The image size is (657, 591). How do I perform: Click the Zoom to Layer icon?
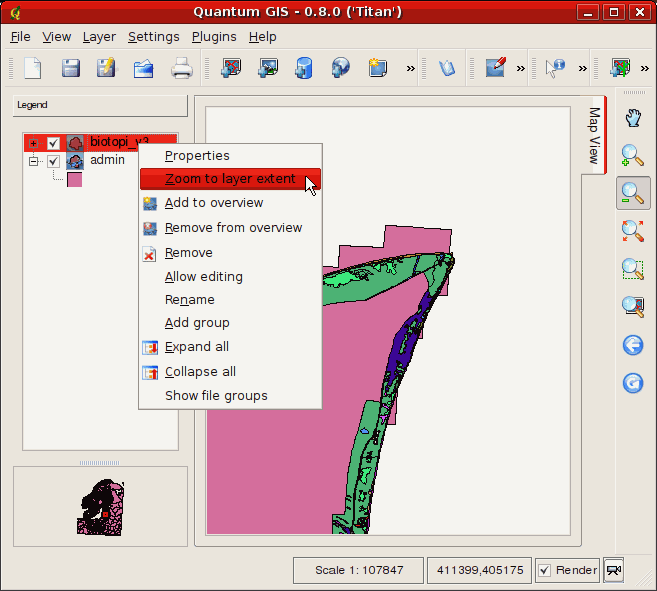(633, 306)
